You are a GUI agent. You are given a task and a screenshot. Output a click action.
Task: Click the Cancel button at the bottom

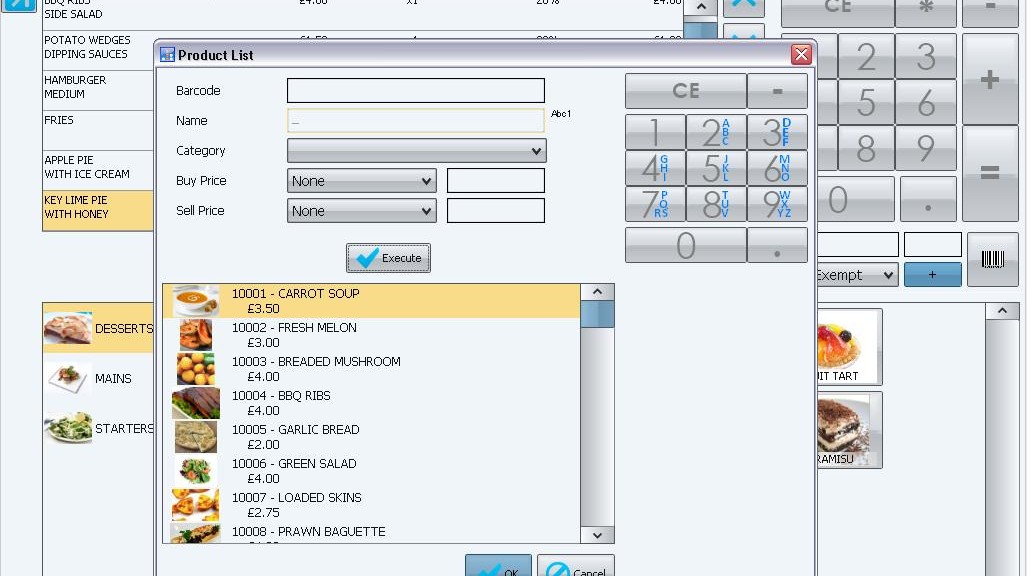pos(576,570)
